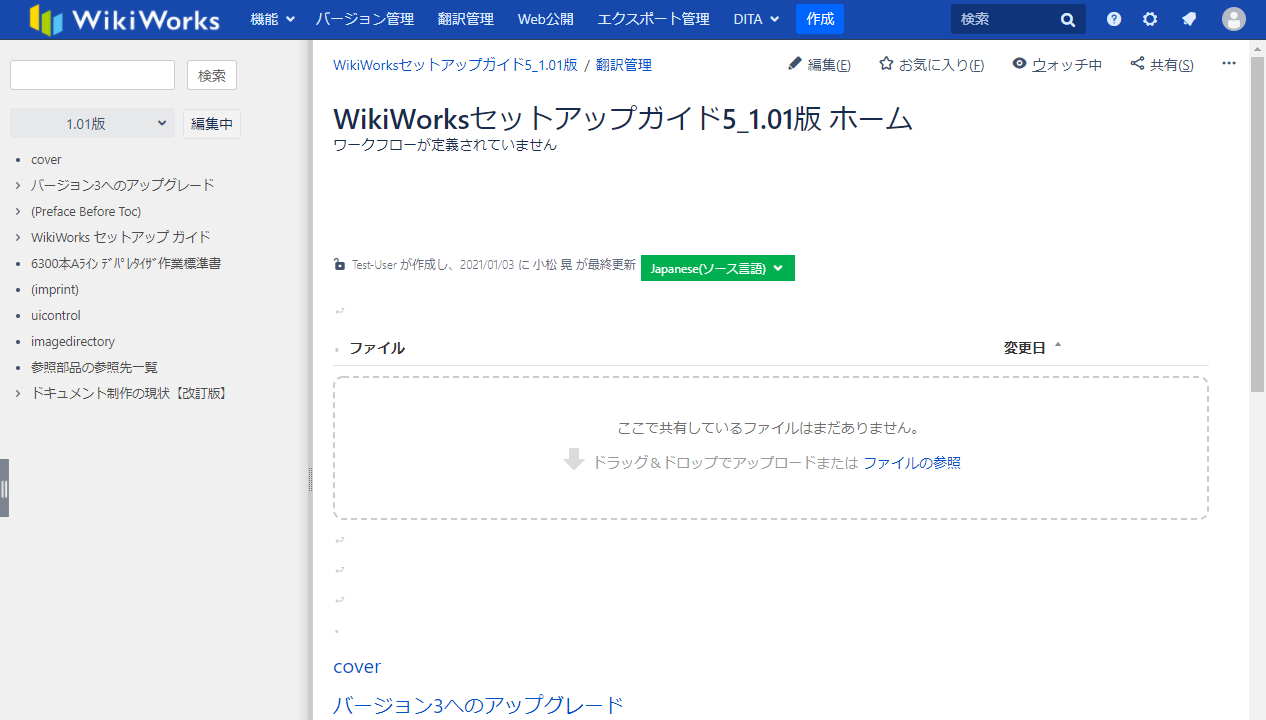Open the help question mark icon
Image resolution: width=1266 pixels, height=720 pixels.
click(x=1114, y=19)
